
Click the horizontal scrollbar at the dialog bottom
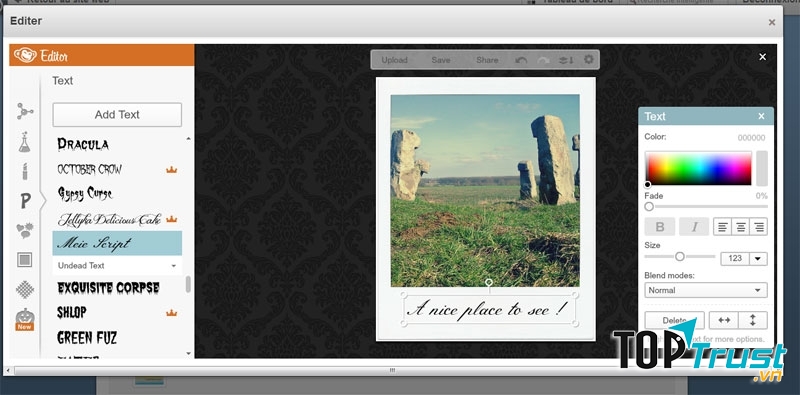tap(392, 370)
